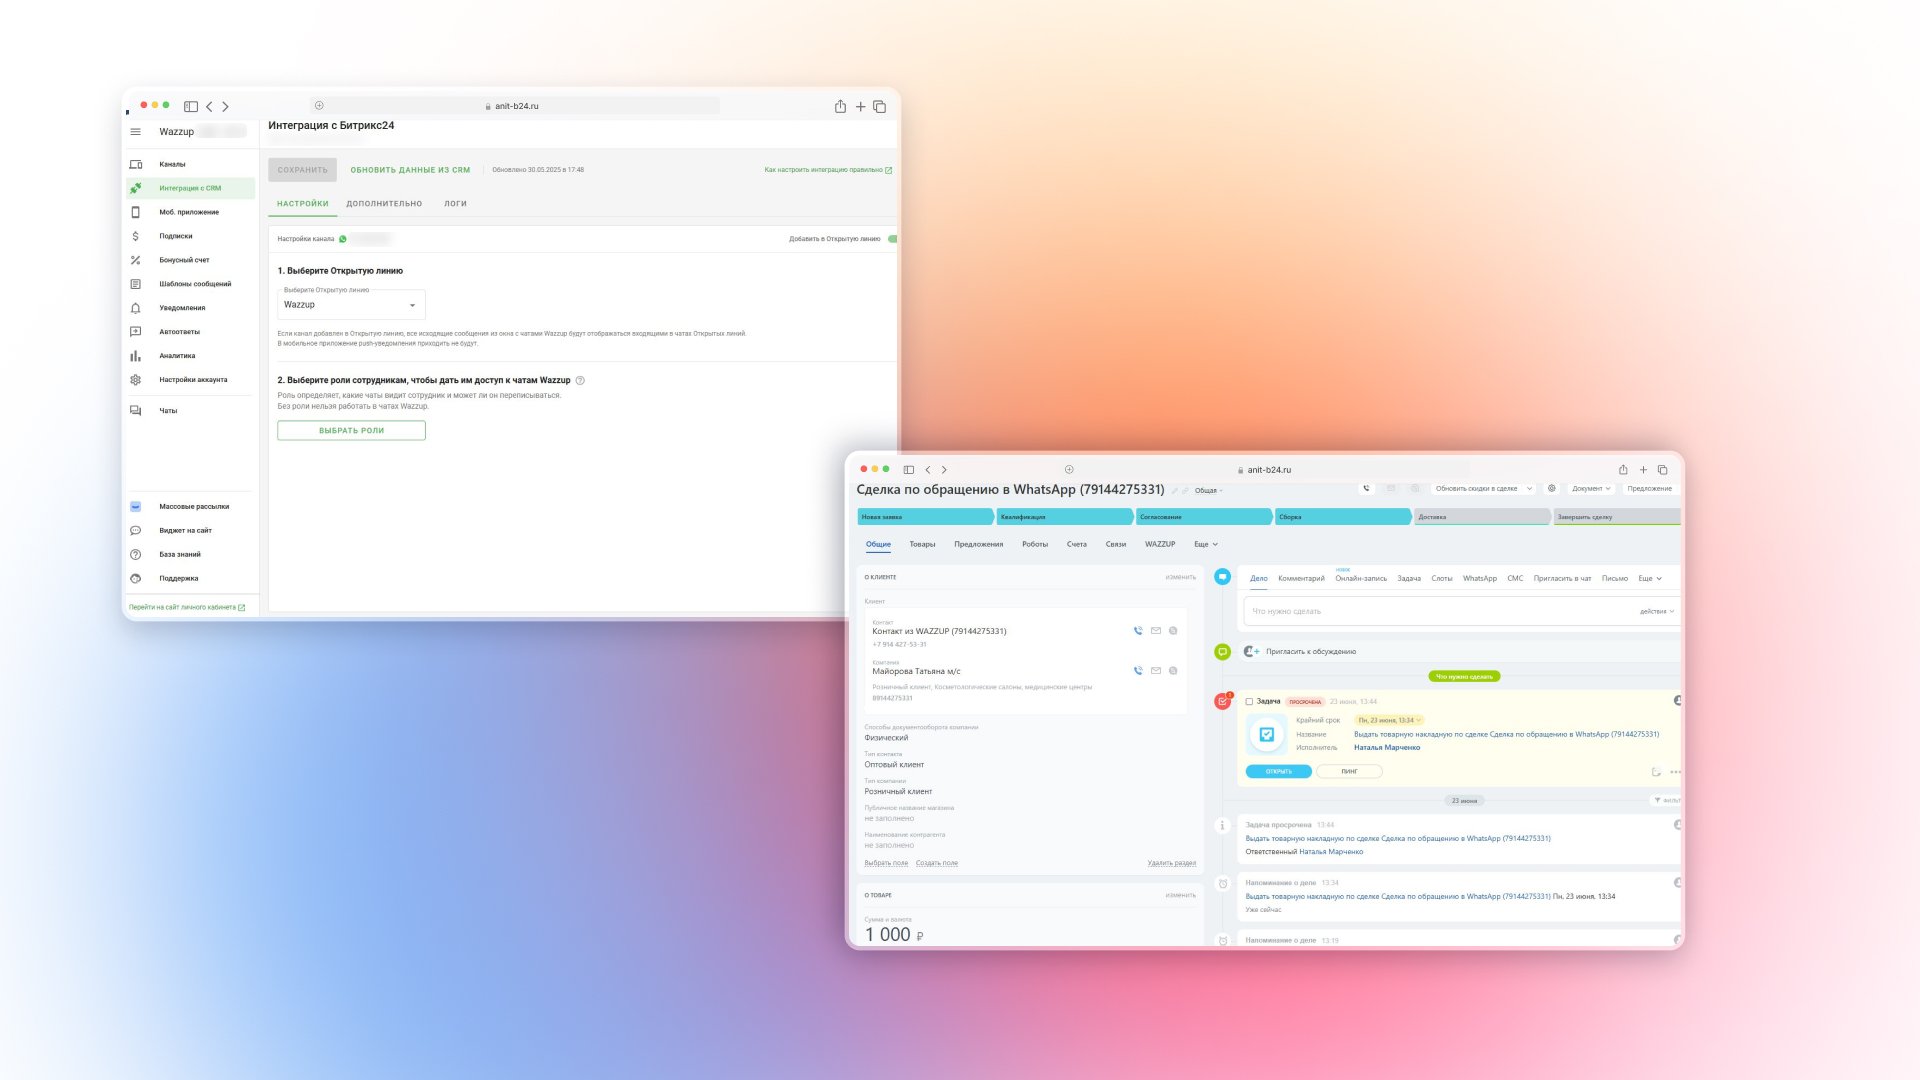Click the deal settings gear icon
Viewport: 1920px width, 1080px height.
(x=1552, y=489)
